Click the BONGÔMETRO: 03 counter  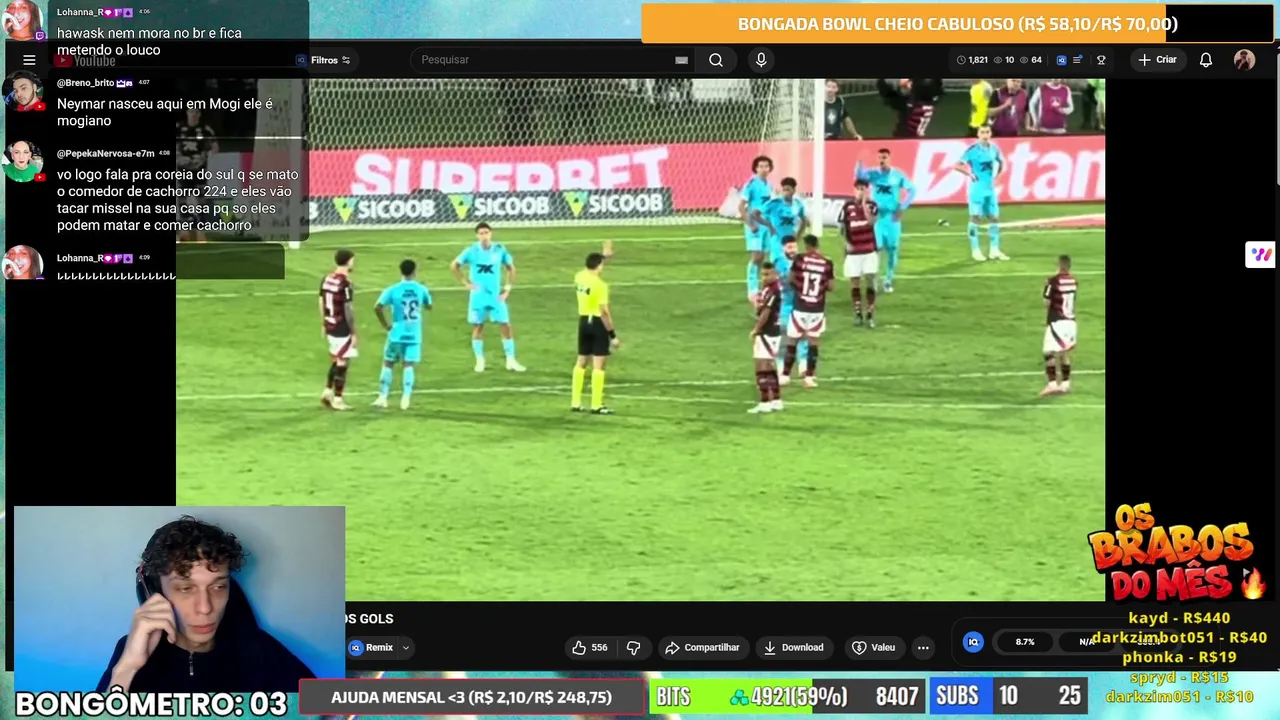(x=150, y=703)
